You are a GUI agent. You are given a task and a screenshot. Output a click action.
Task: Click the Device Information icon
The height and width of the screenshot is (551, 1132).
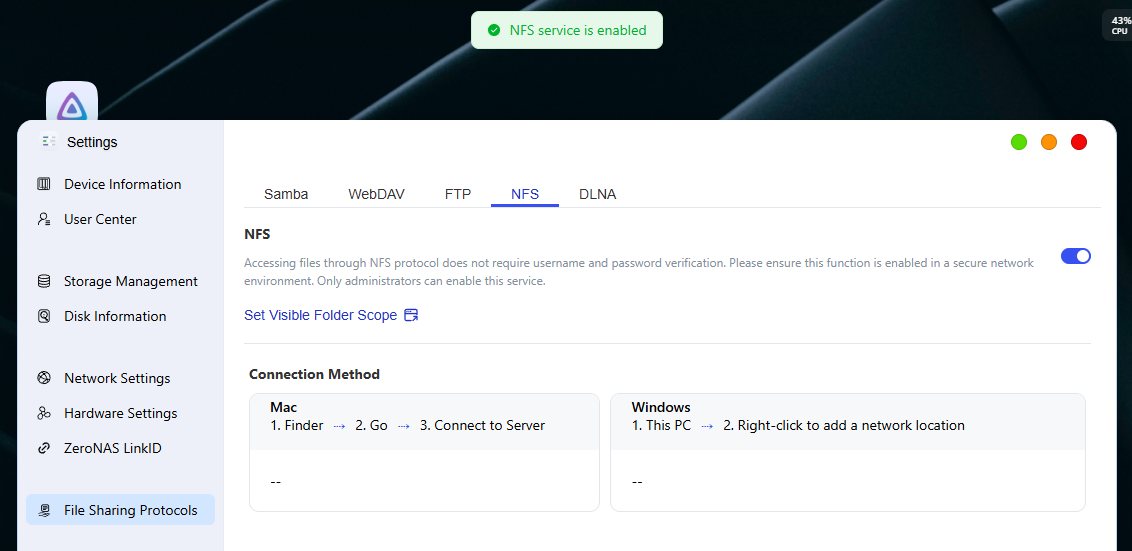pos(44,184)
